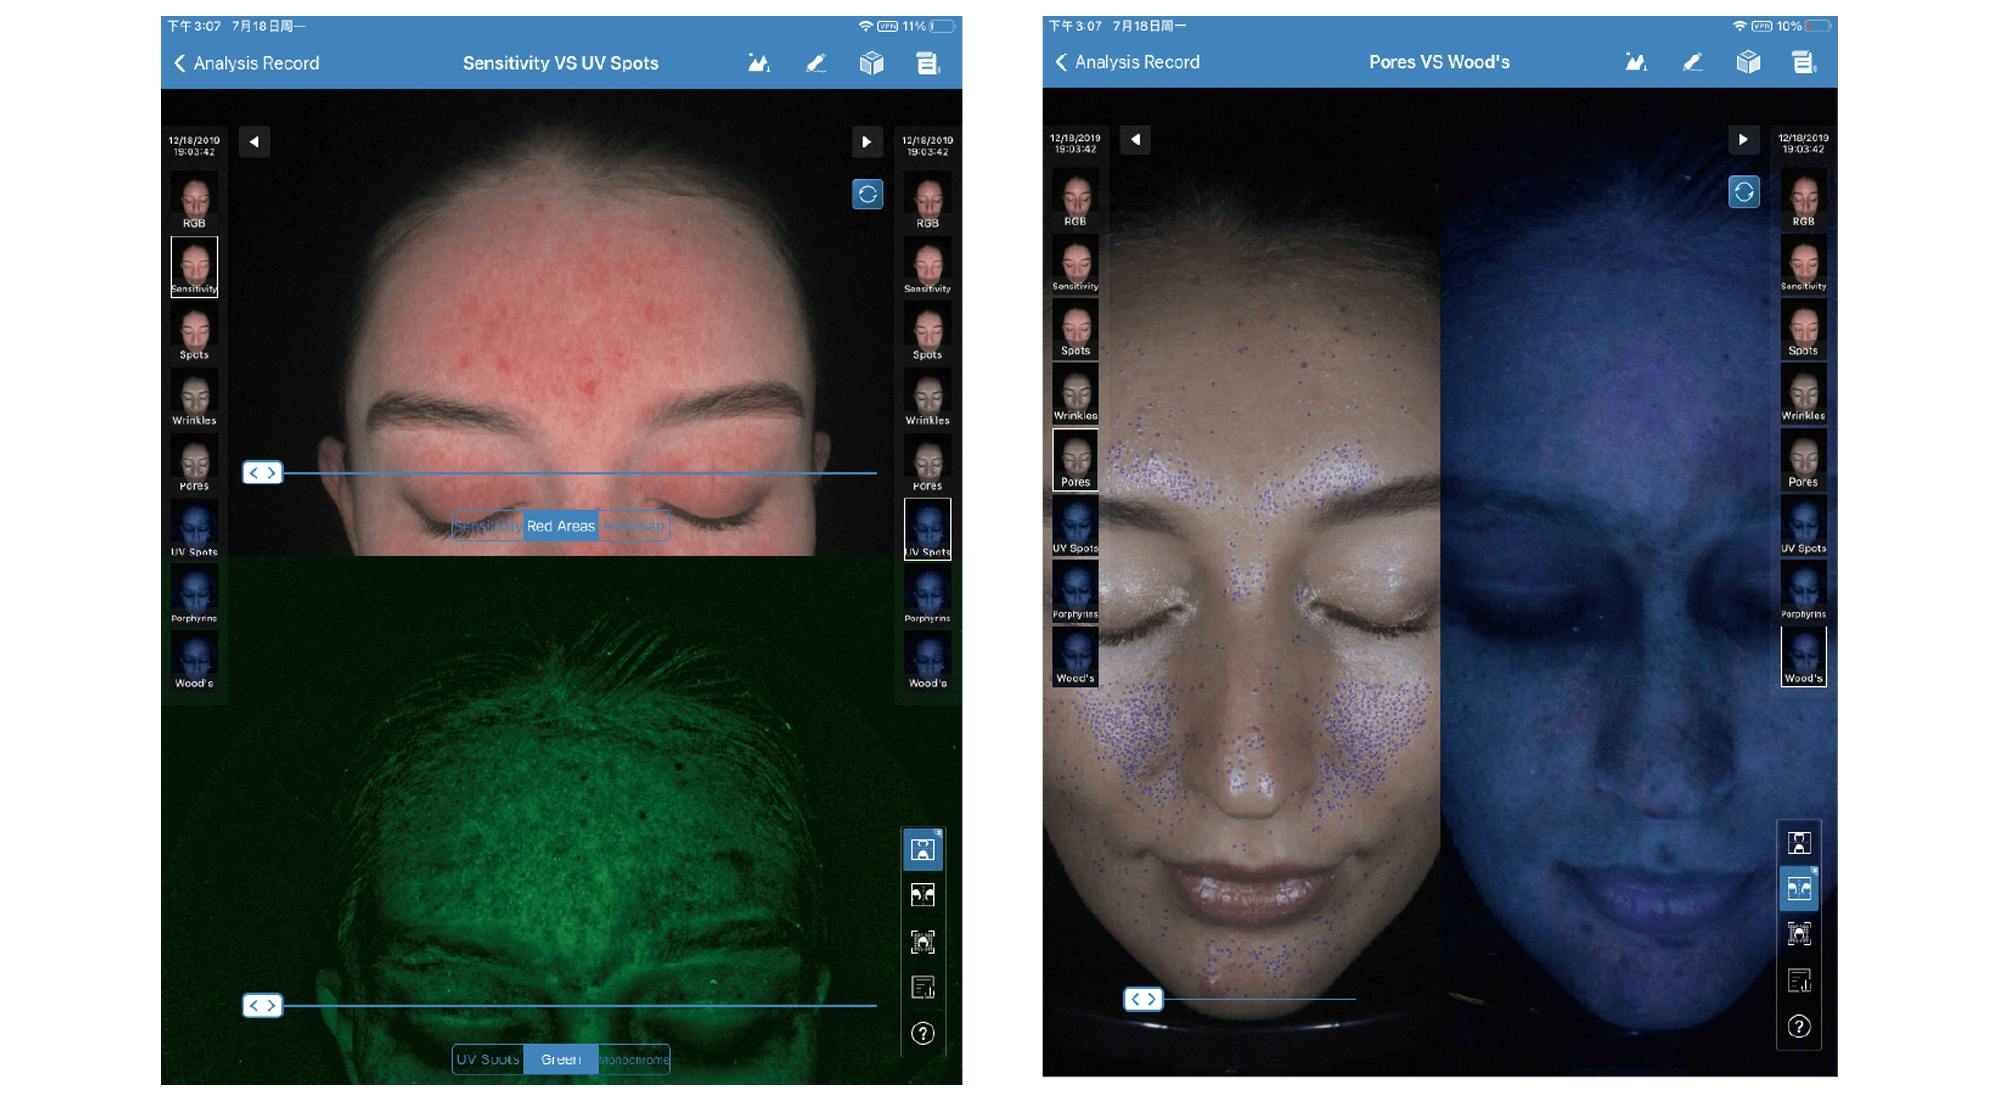
Task: Select RGB thumbnail in right strip of Sensitivity screen
Action: coord(928,200)
